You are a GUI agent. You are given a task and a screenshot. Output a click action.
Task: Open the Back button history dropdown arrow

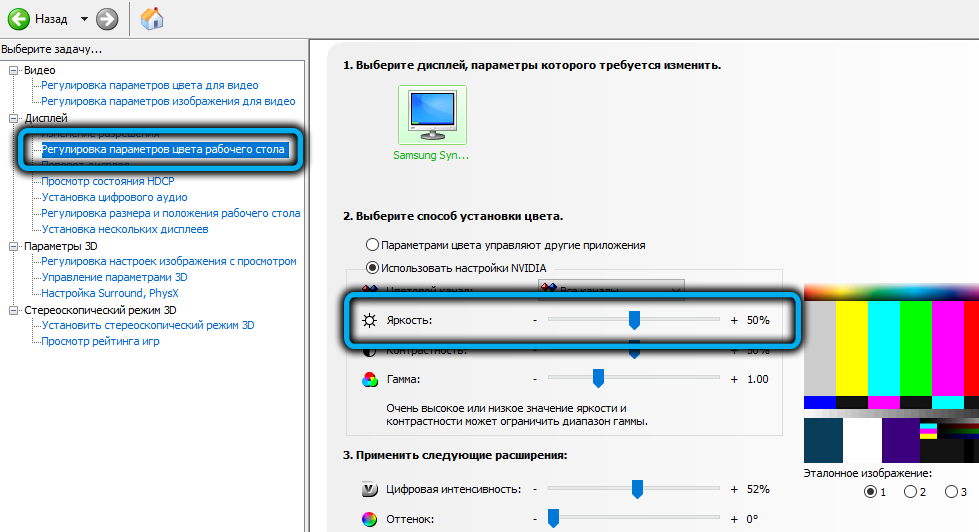click(x=84, y=19)
